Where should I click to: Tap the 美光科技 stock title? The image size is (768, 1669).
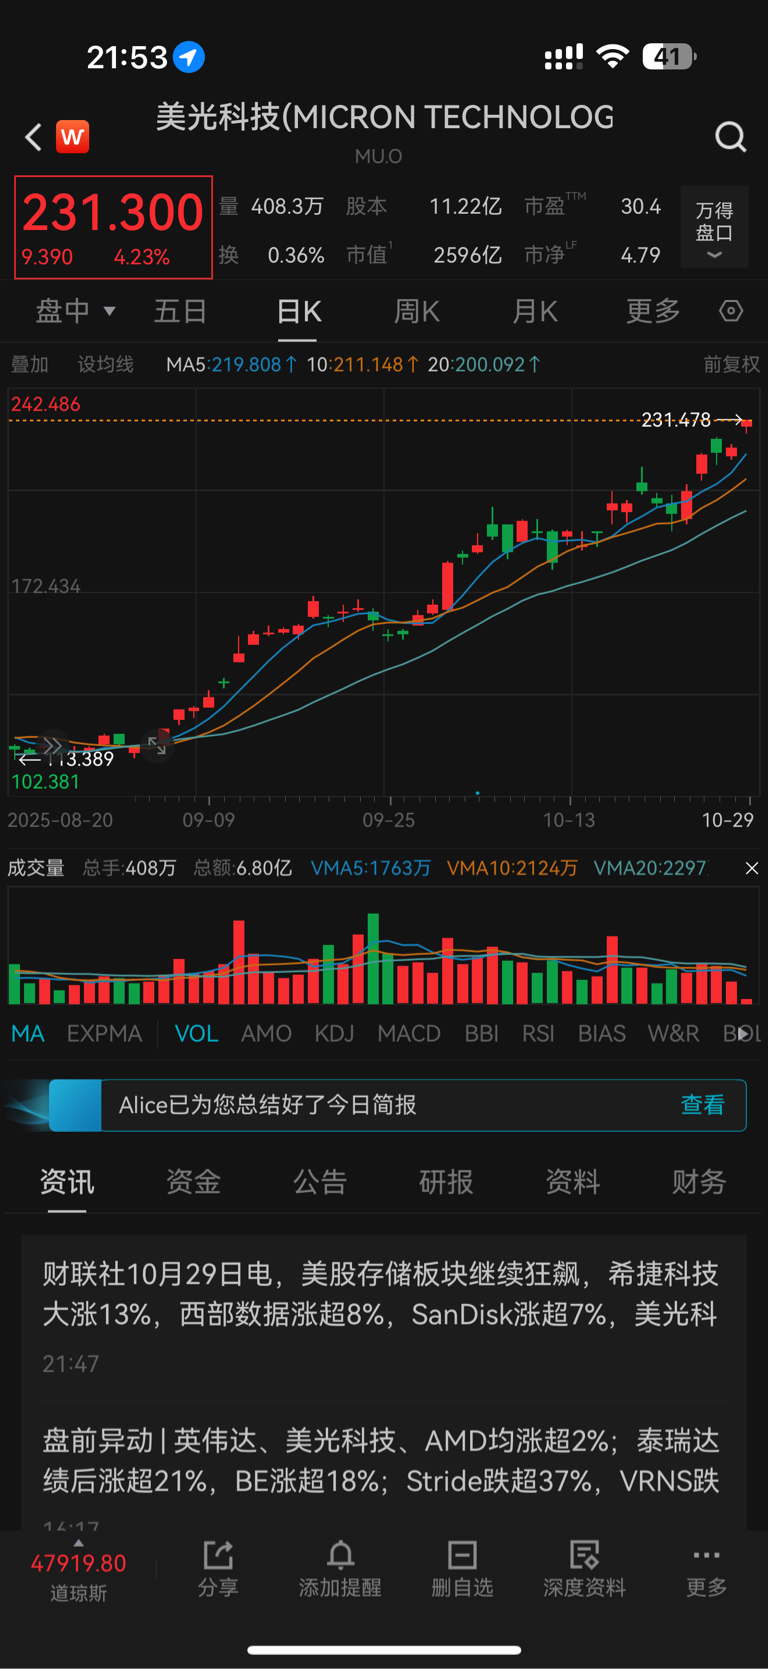[385, 118]
